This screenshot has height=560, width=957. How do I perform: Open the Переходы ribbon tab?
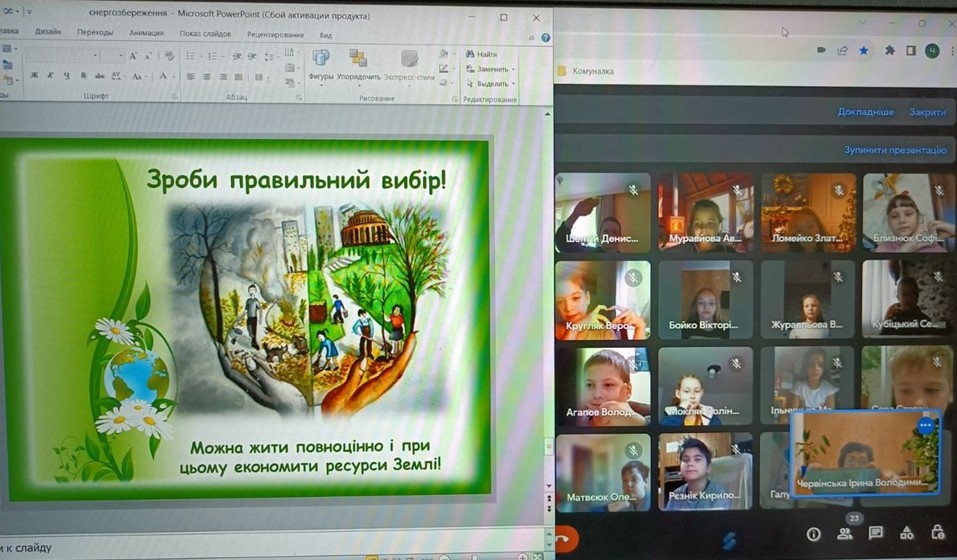(x=95, y=32)
